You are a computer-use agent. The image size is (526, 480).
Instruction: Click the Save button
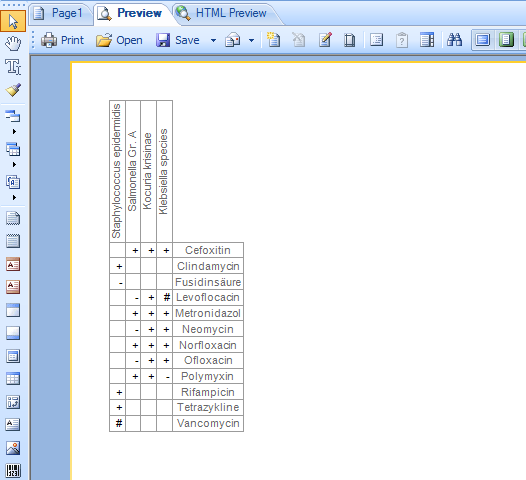[178, 40]
